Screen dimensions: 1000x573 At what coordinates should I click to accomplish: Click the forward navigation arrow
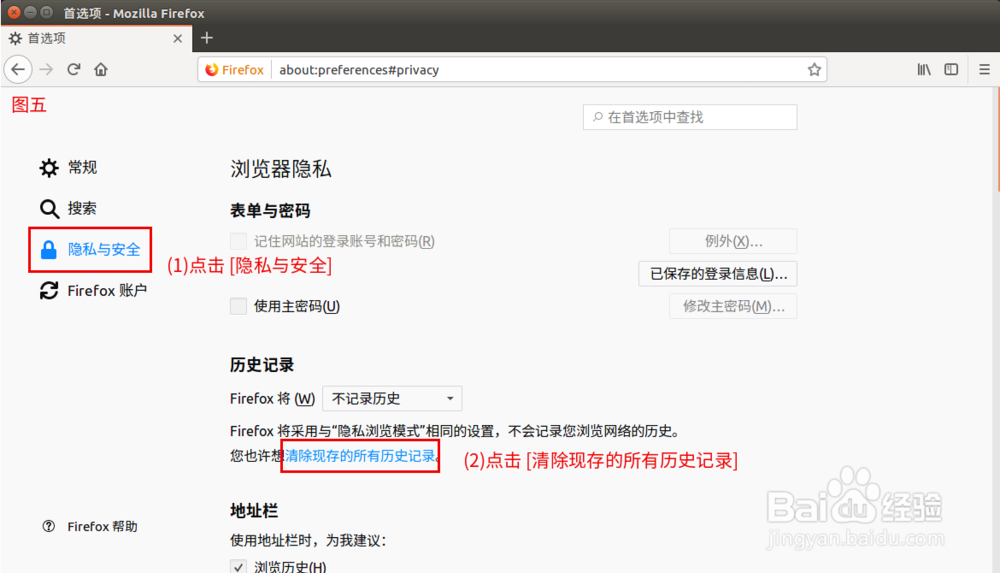coord(46,70)
